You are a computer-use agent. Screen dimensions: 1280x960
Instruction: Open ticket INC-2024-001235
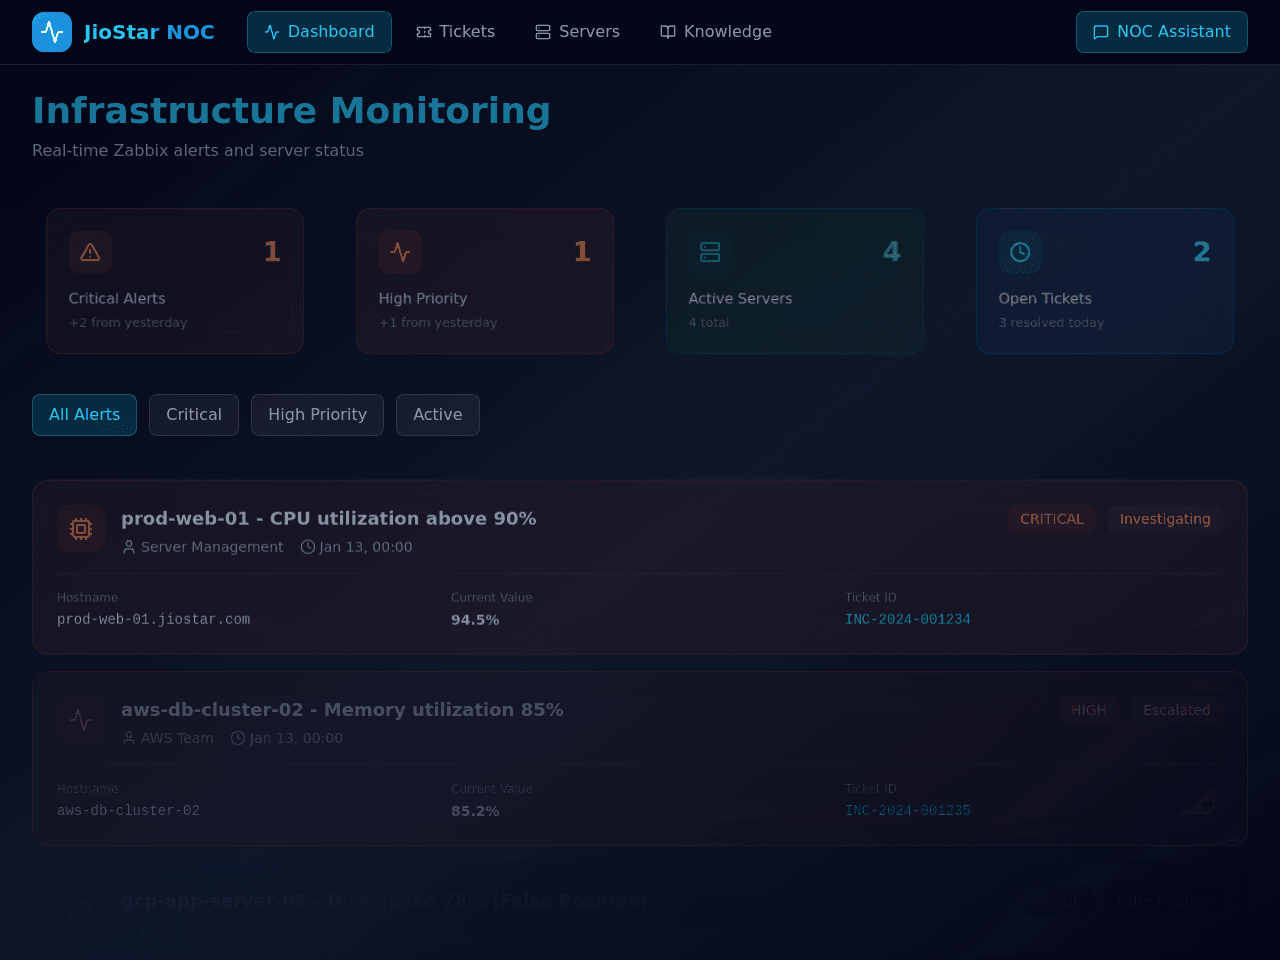click(908, 811)
